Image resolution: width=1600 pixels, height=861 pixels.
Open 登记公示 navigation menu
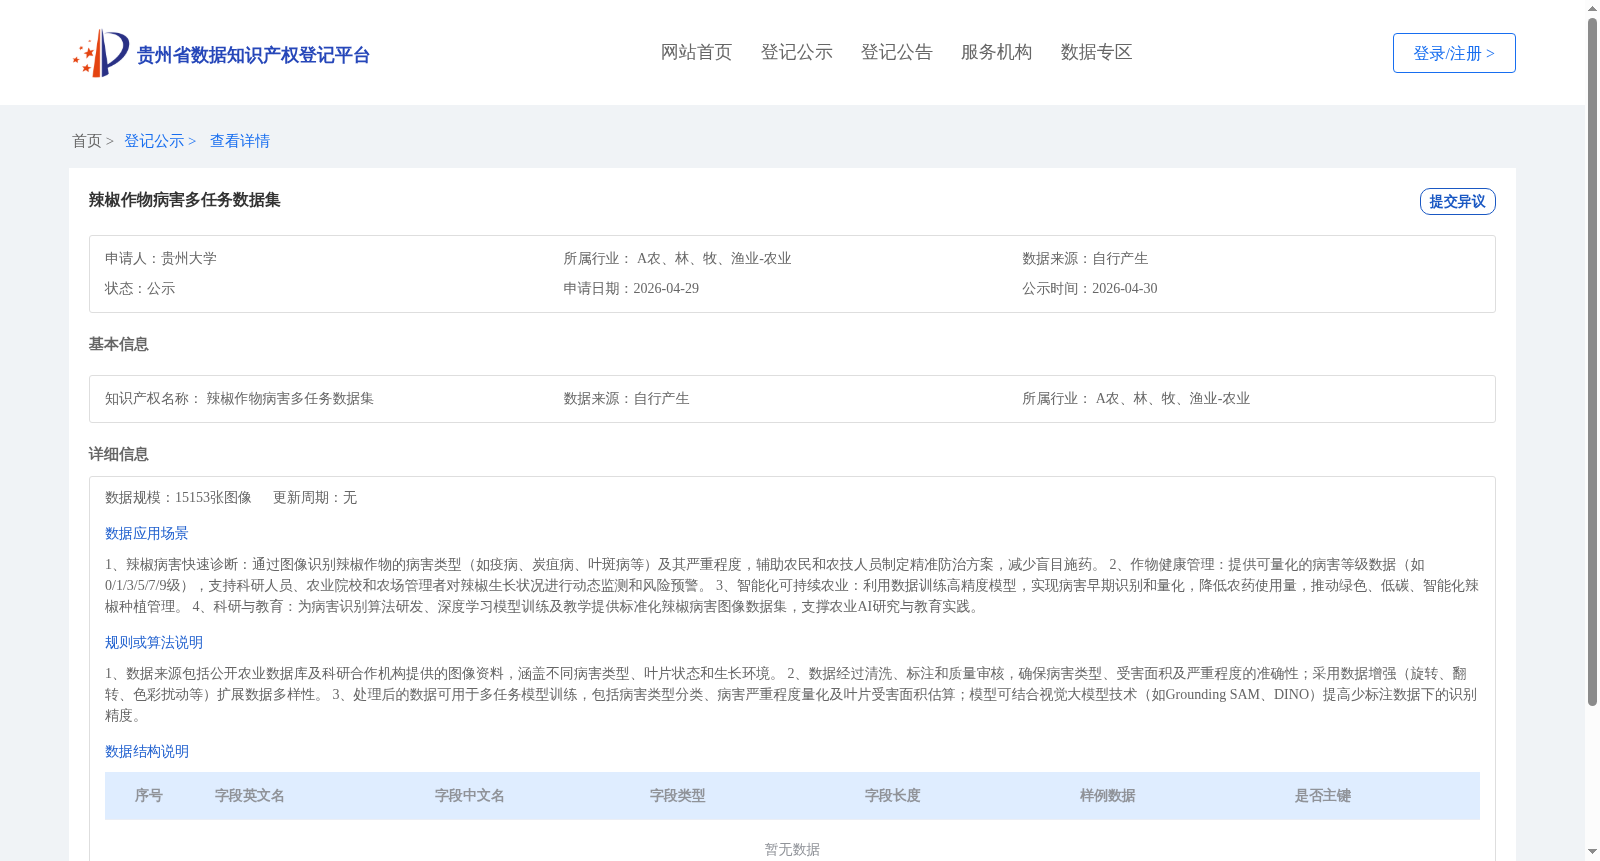point(796,52)
